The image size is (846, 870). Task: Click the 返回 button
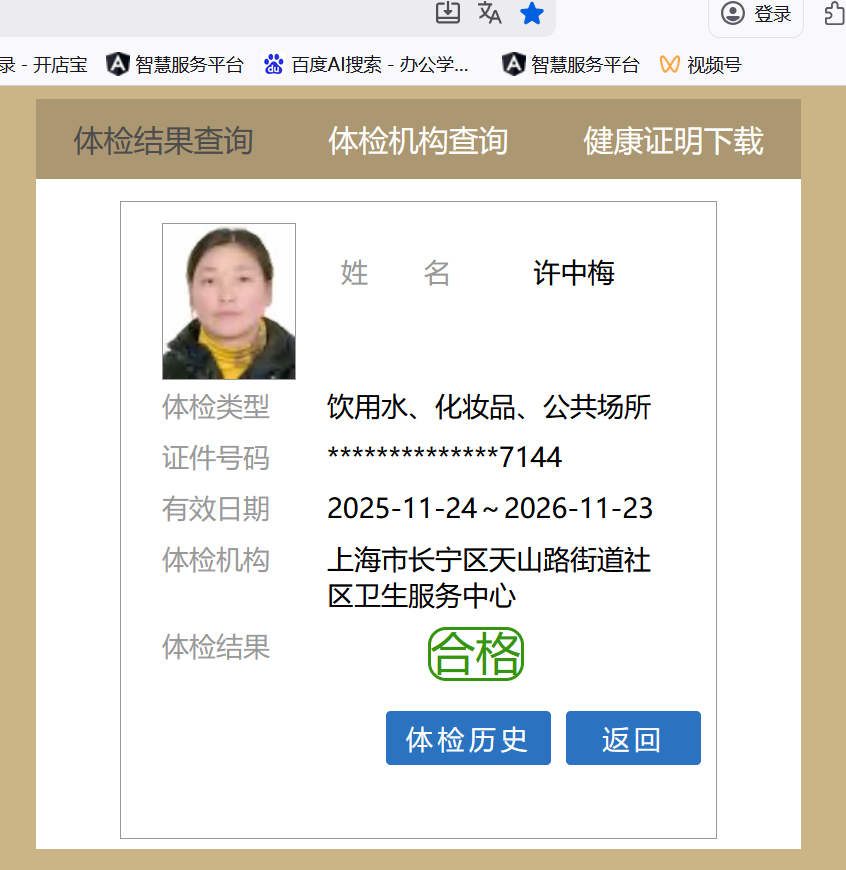coord(633,739)
